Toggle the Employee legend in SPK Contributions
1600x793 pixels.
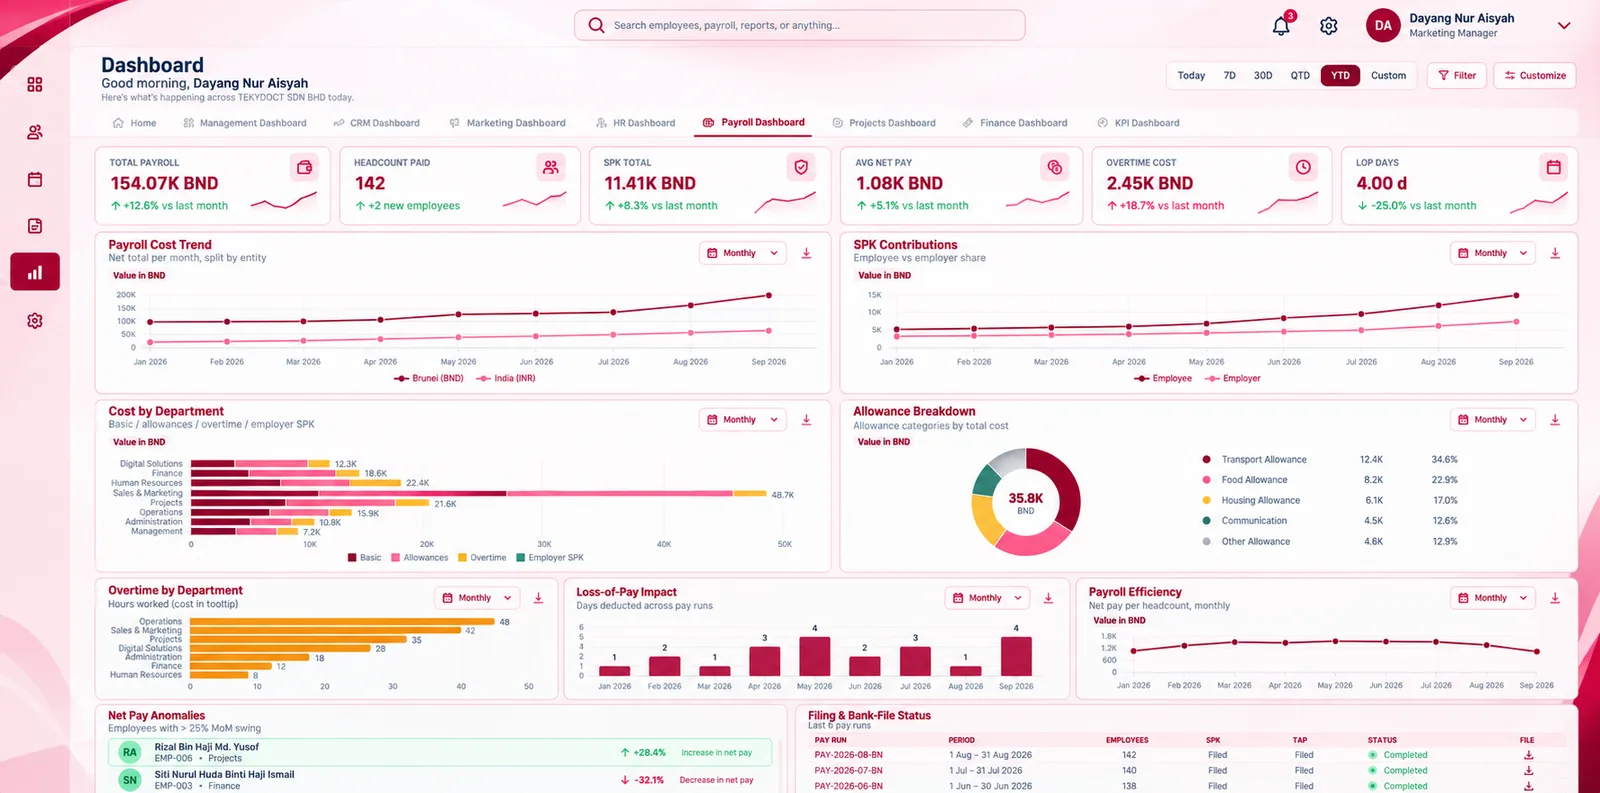click(1163, 378)
